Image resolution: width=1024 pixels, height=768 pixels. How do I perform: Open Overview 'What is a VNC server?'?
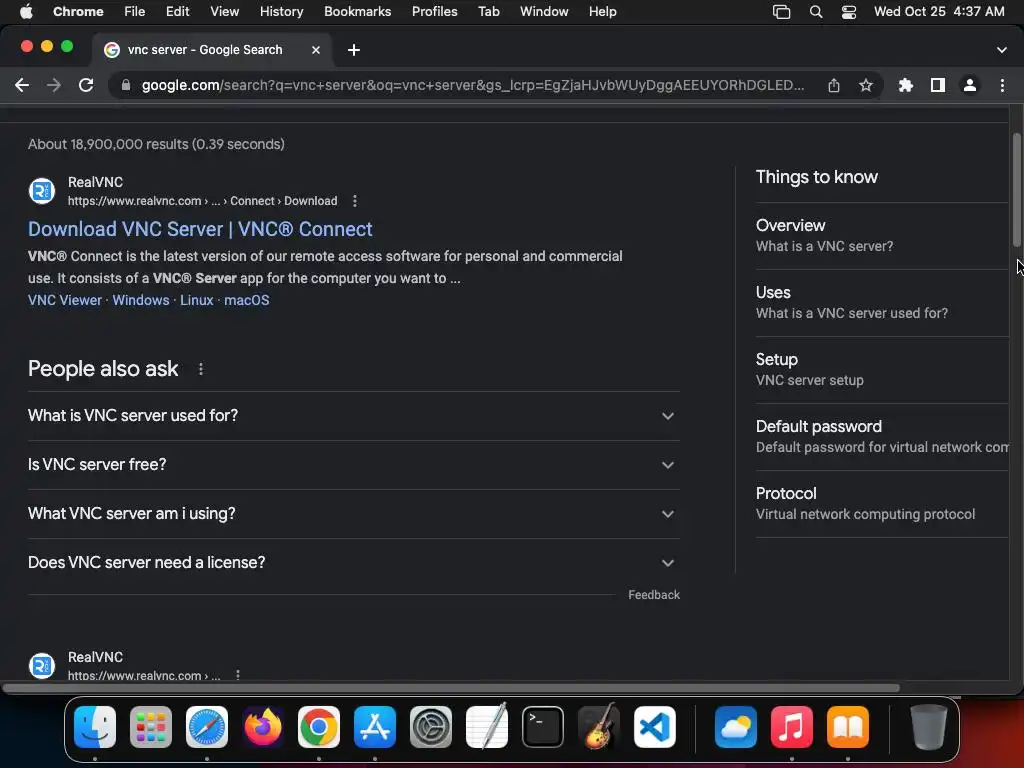[x=882, y=236]
